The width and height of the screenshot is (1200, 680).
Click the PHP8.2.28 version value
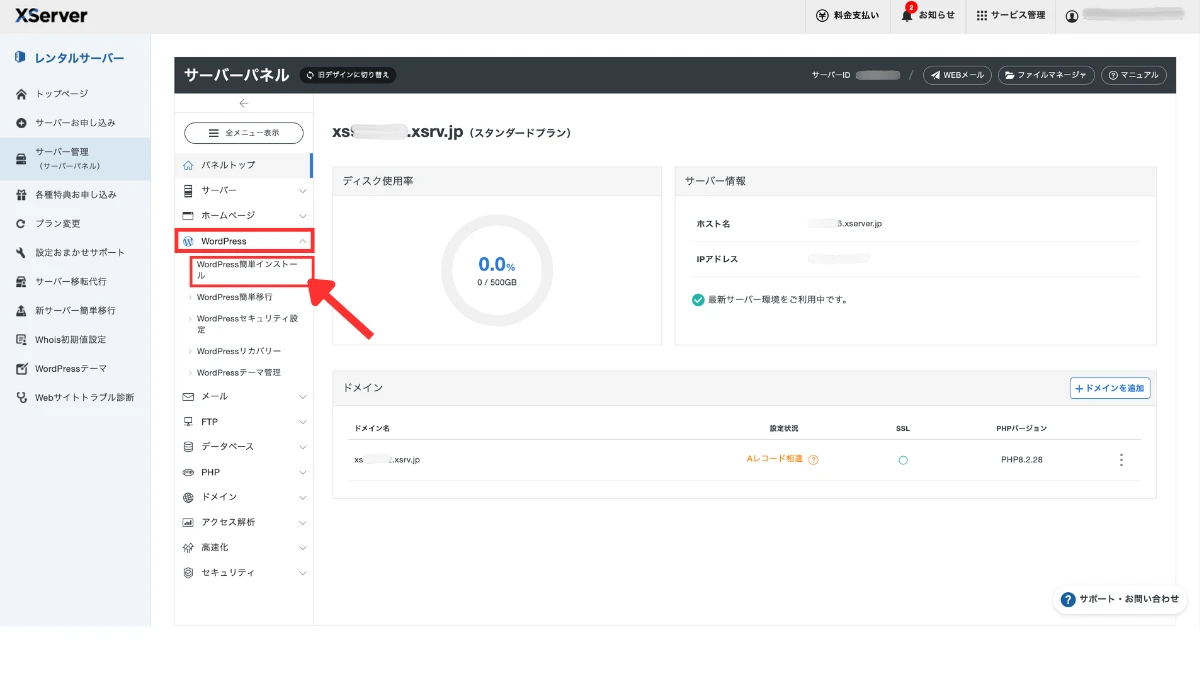tap(1022, 460)
